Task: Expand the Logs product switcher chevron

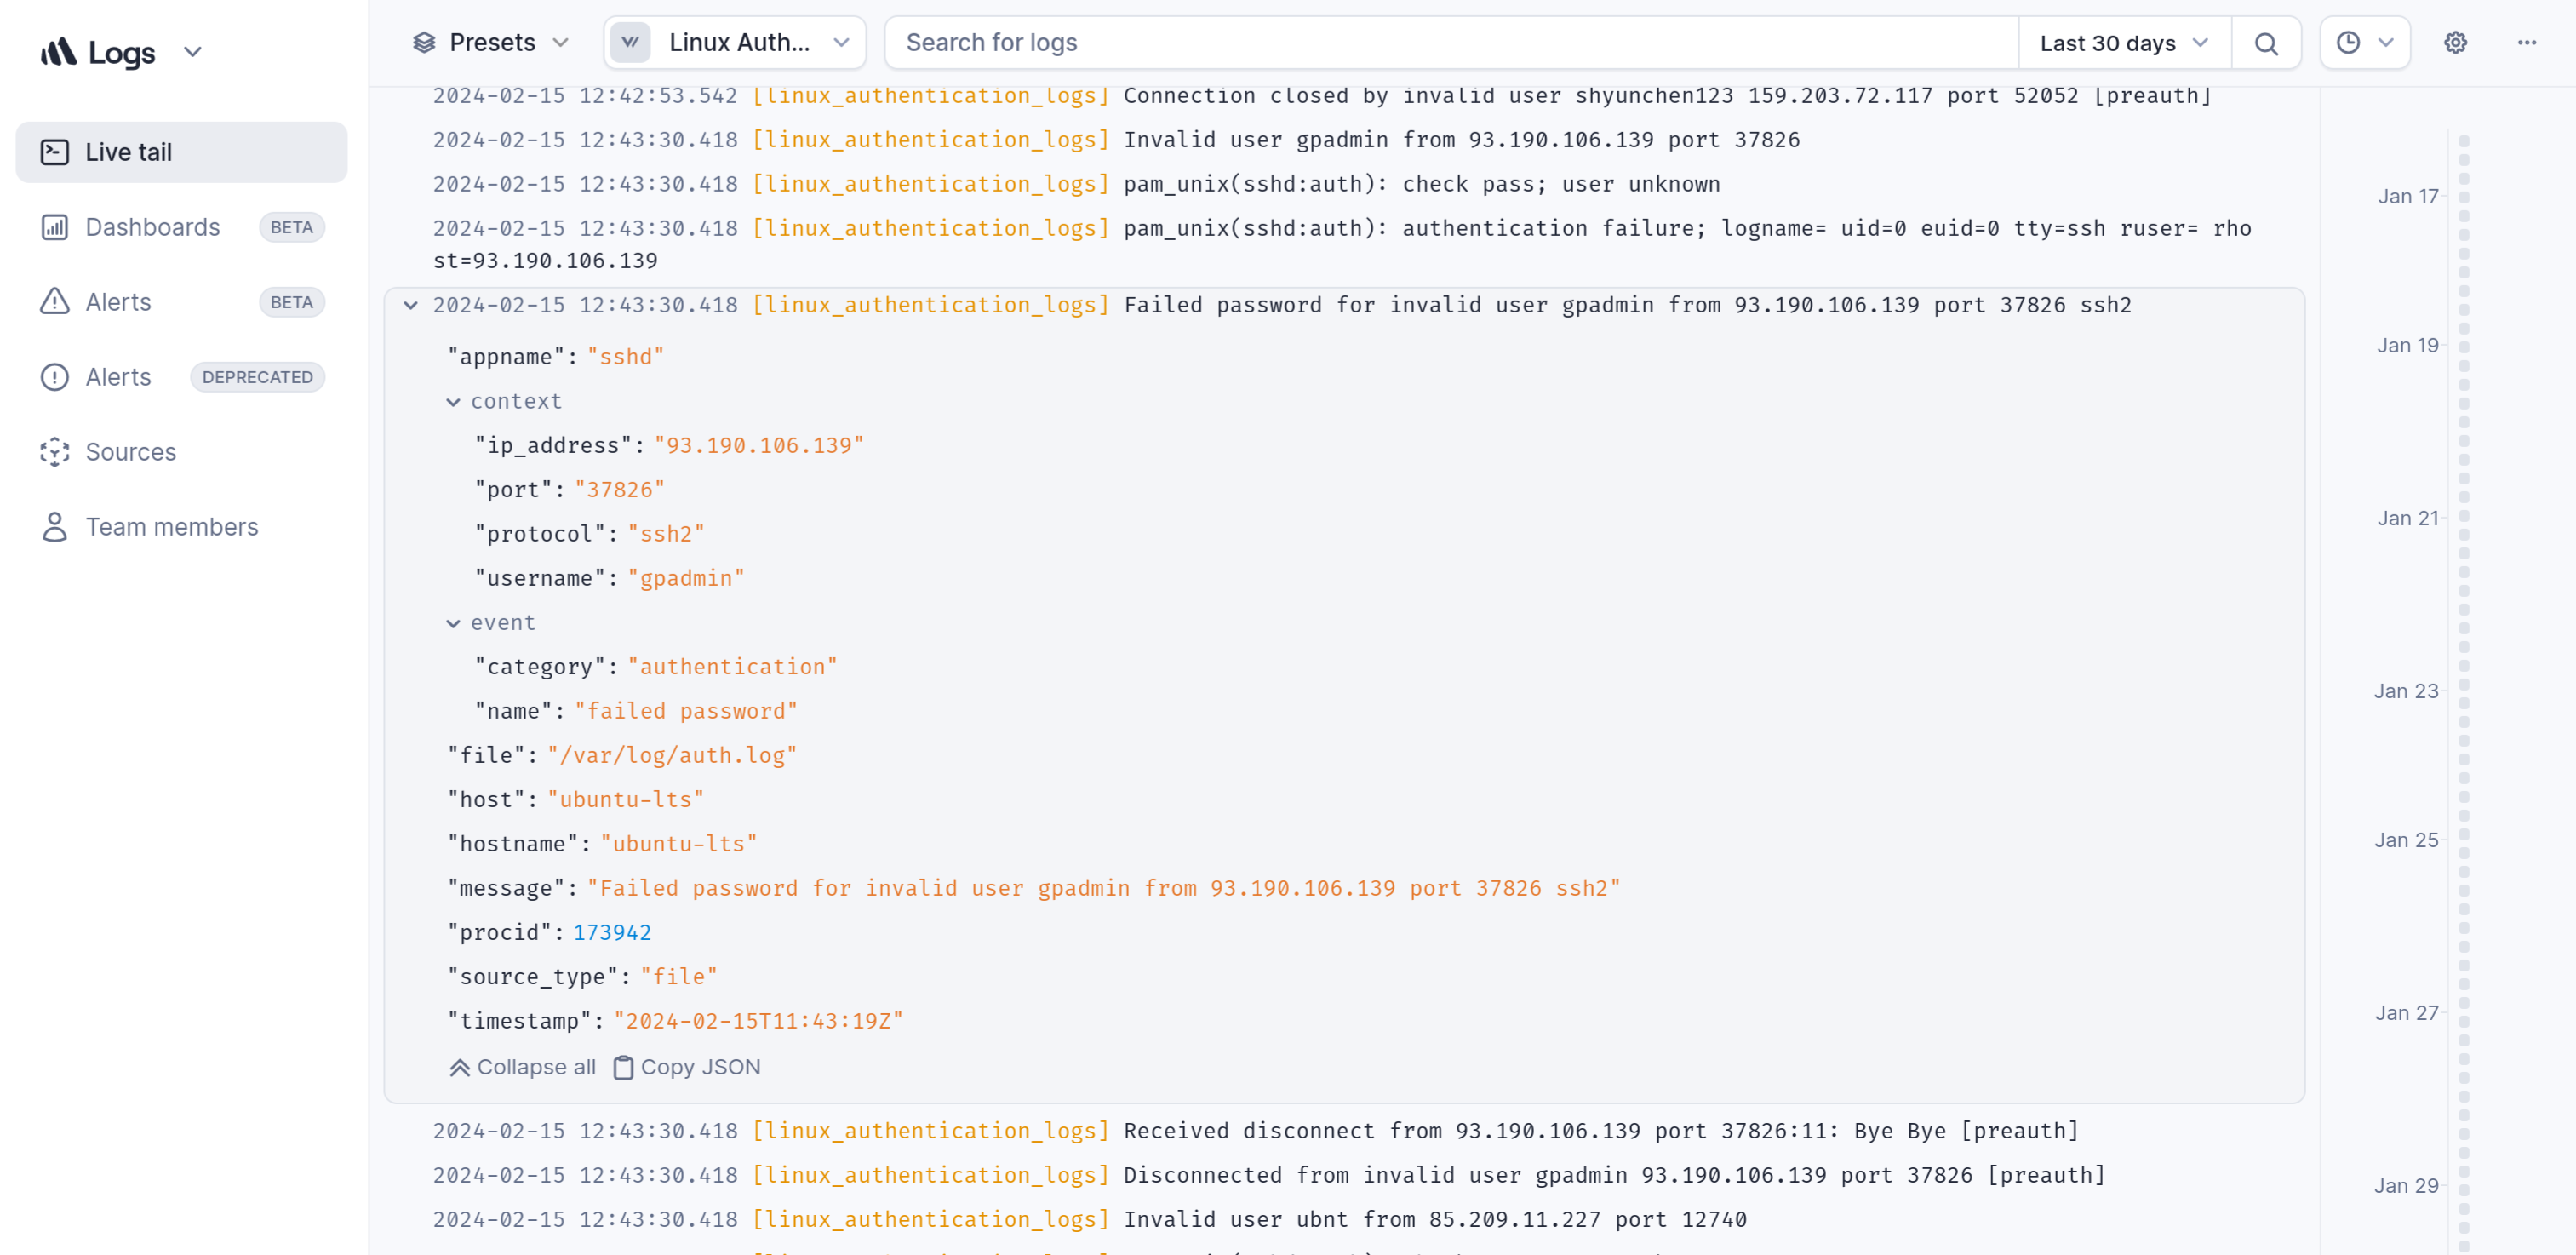Action: pos(193,52)
